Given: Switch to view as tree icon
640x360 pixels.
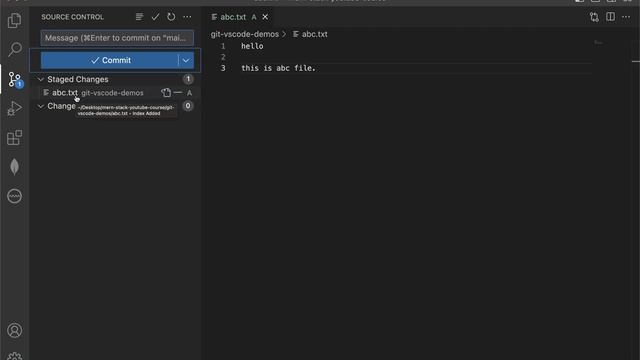Looking at the screenshot, I should (x=139, y=17).
